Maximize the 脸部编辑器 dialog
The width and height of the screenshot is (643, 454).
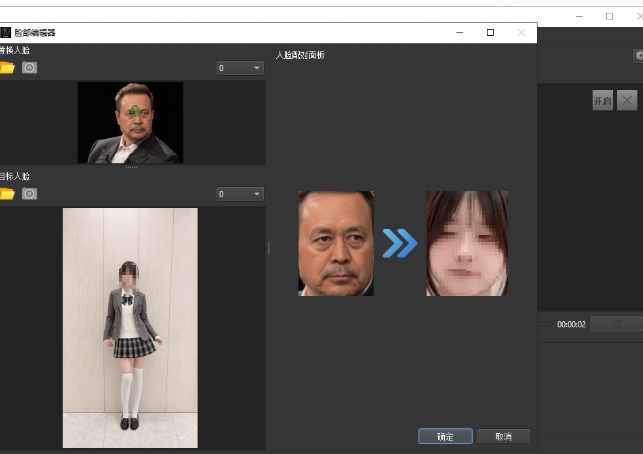(490, 32)
